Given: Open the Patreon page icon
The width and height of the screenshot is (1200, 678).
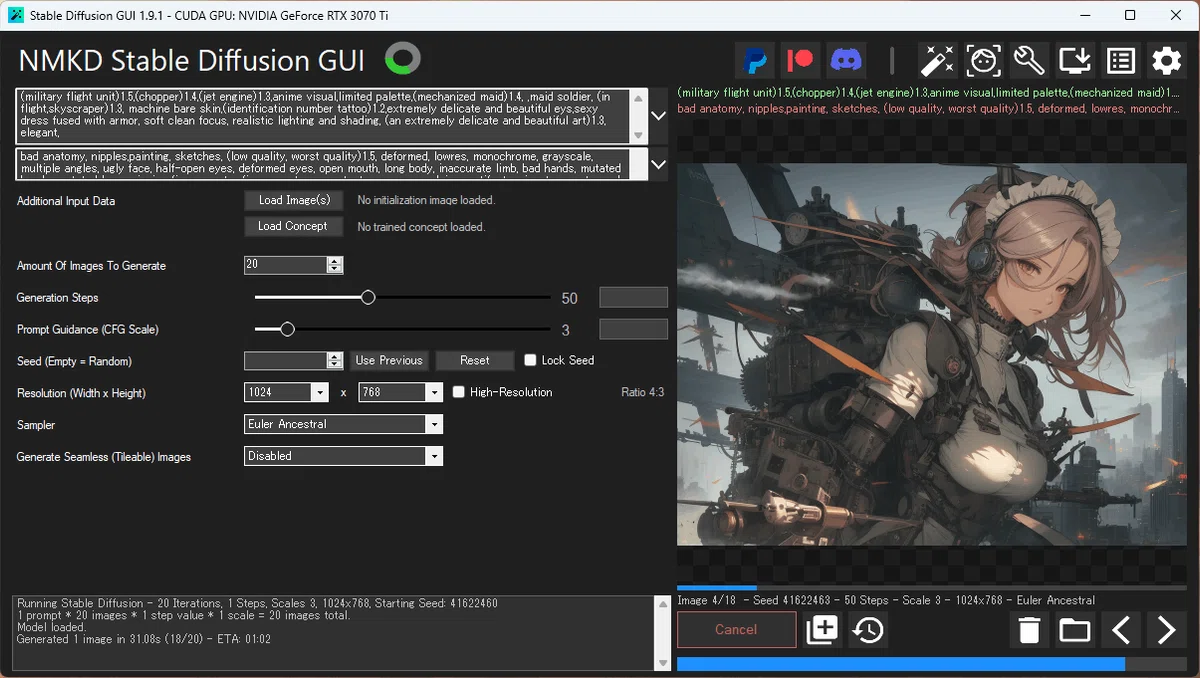Looking at the screenshot, I should click(x=801, y=61).
